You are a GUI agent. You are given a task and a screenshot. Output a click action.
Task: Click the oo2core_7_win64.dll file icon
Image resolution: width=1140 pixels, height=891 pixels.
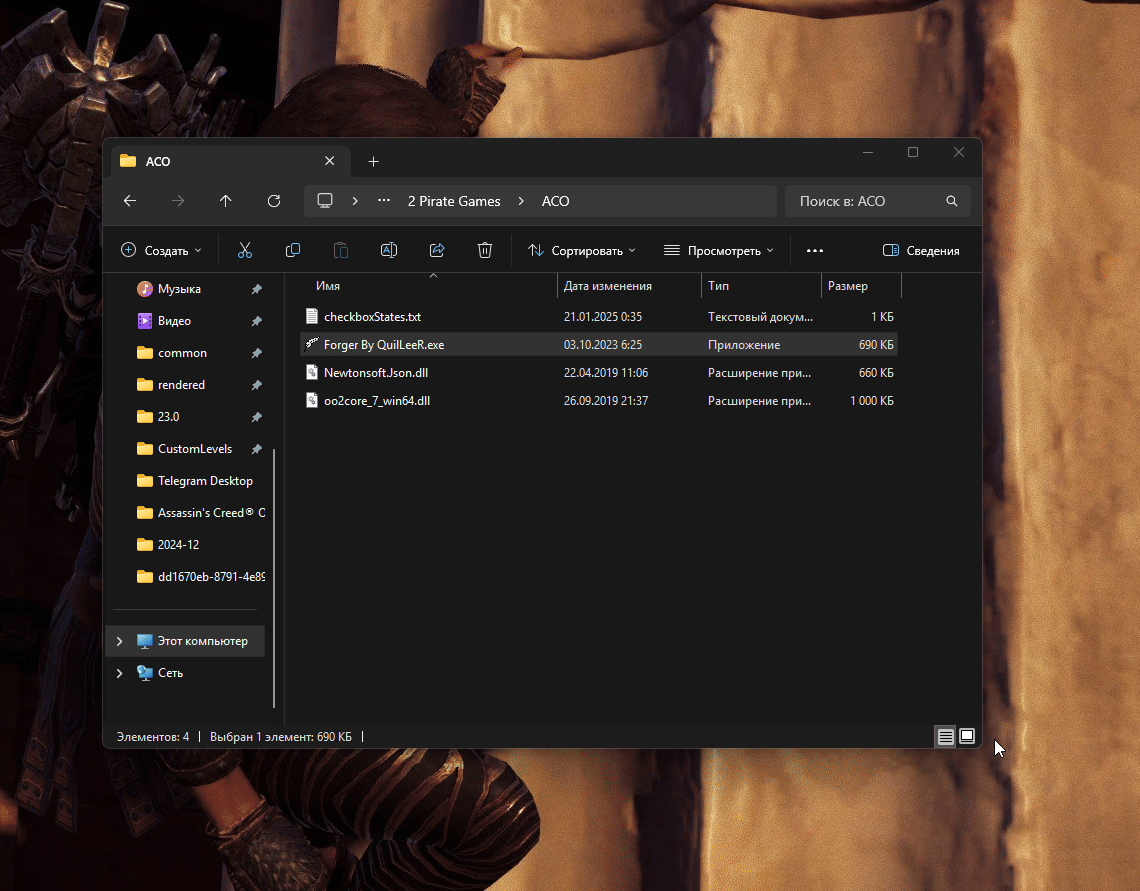(x=312, y=400)
